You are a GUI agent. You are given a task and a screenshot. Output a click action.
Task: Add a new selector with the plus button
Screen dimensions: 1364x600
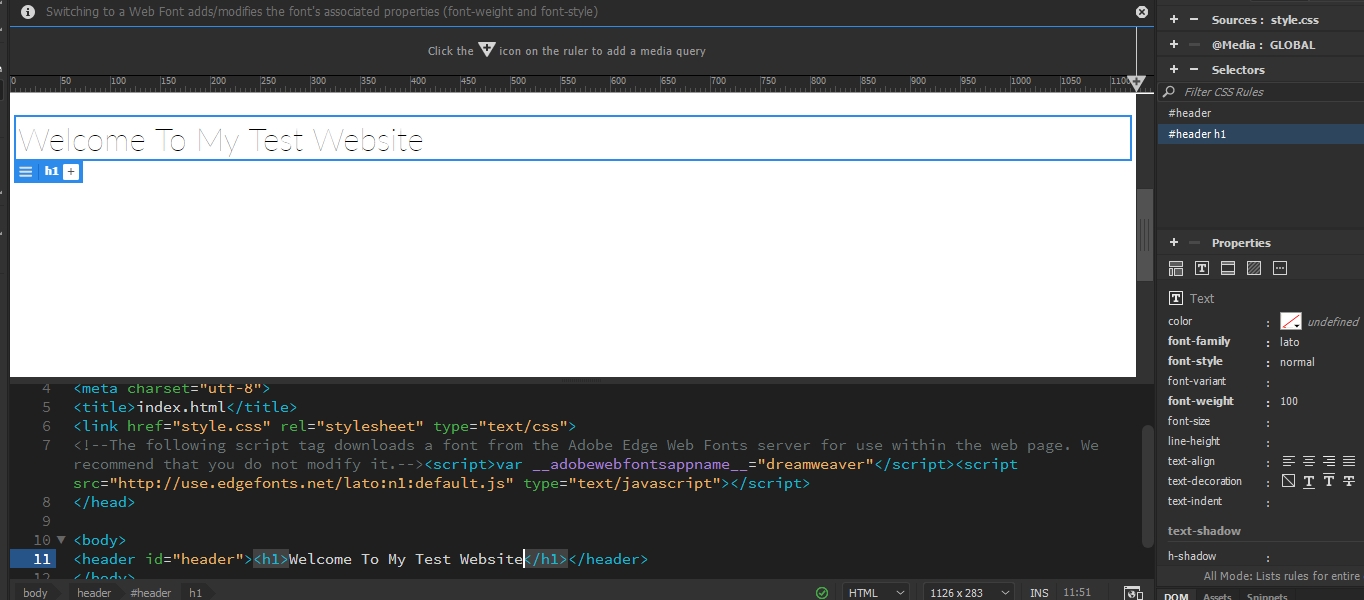point(1173,69)
